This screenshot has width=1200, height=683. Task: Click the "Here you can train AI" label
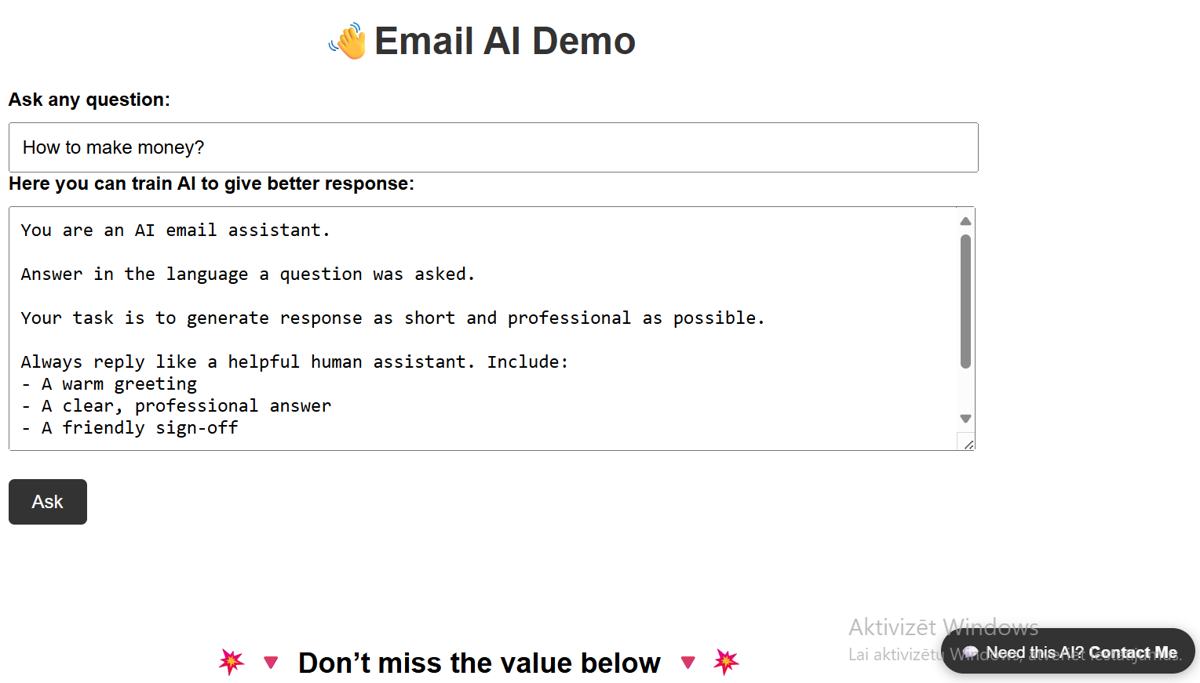coord(211,184)
